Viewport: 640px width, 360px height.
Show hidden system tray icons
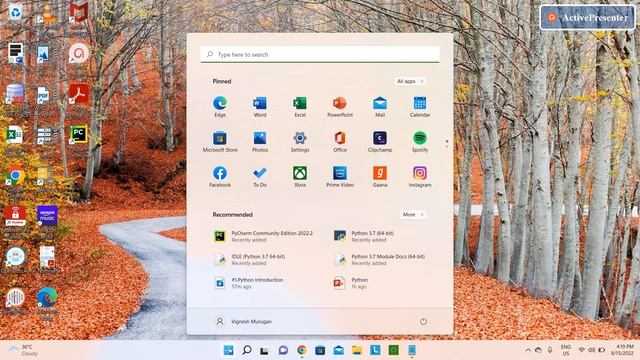(x=528, y=350)
